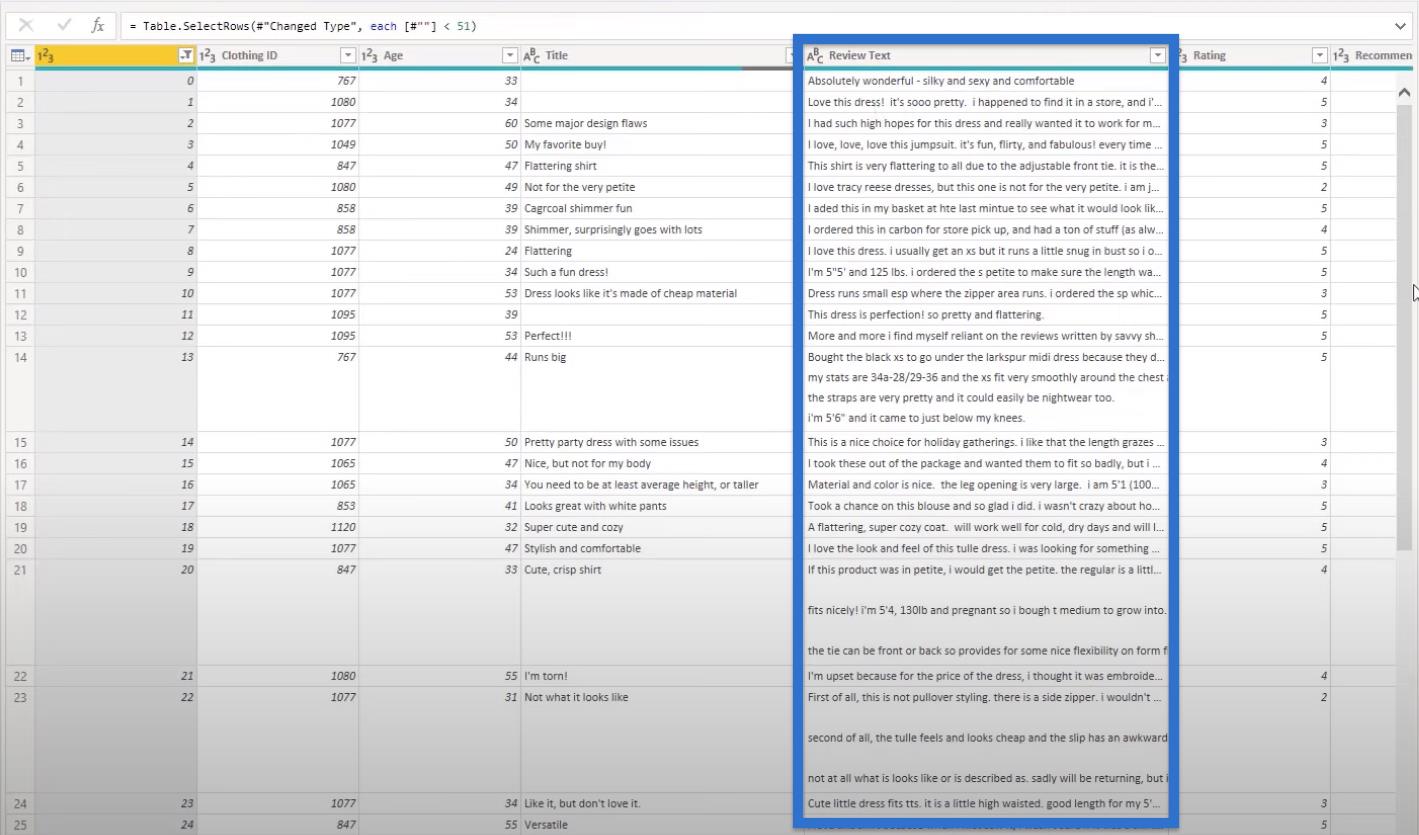Click 'A flattering, super cozy coat' review cell
The image size is (1419, 835).
coord(986,527)
